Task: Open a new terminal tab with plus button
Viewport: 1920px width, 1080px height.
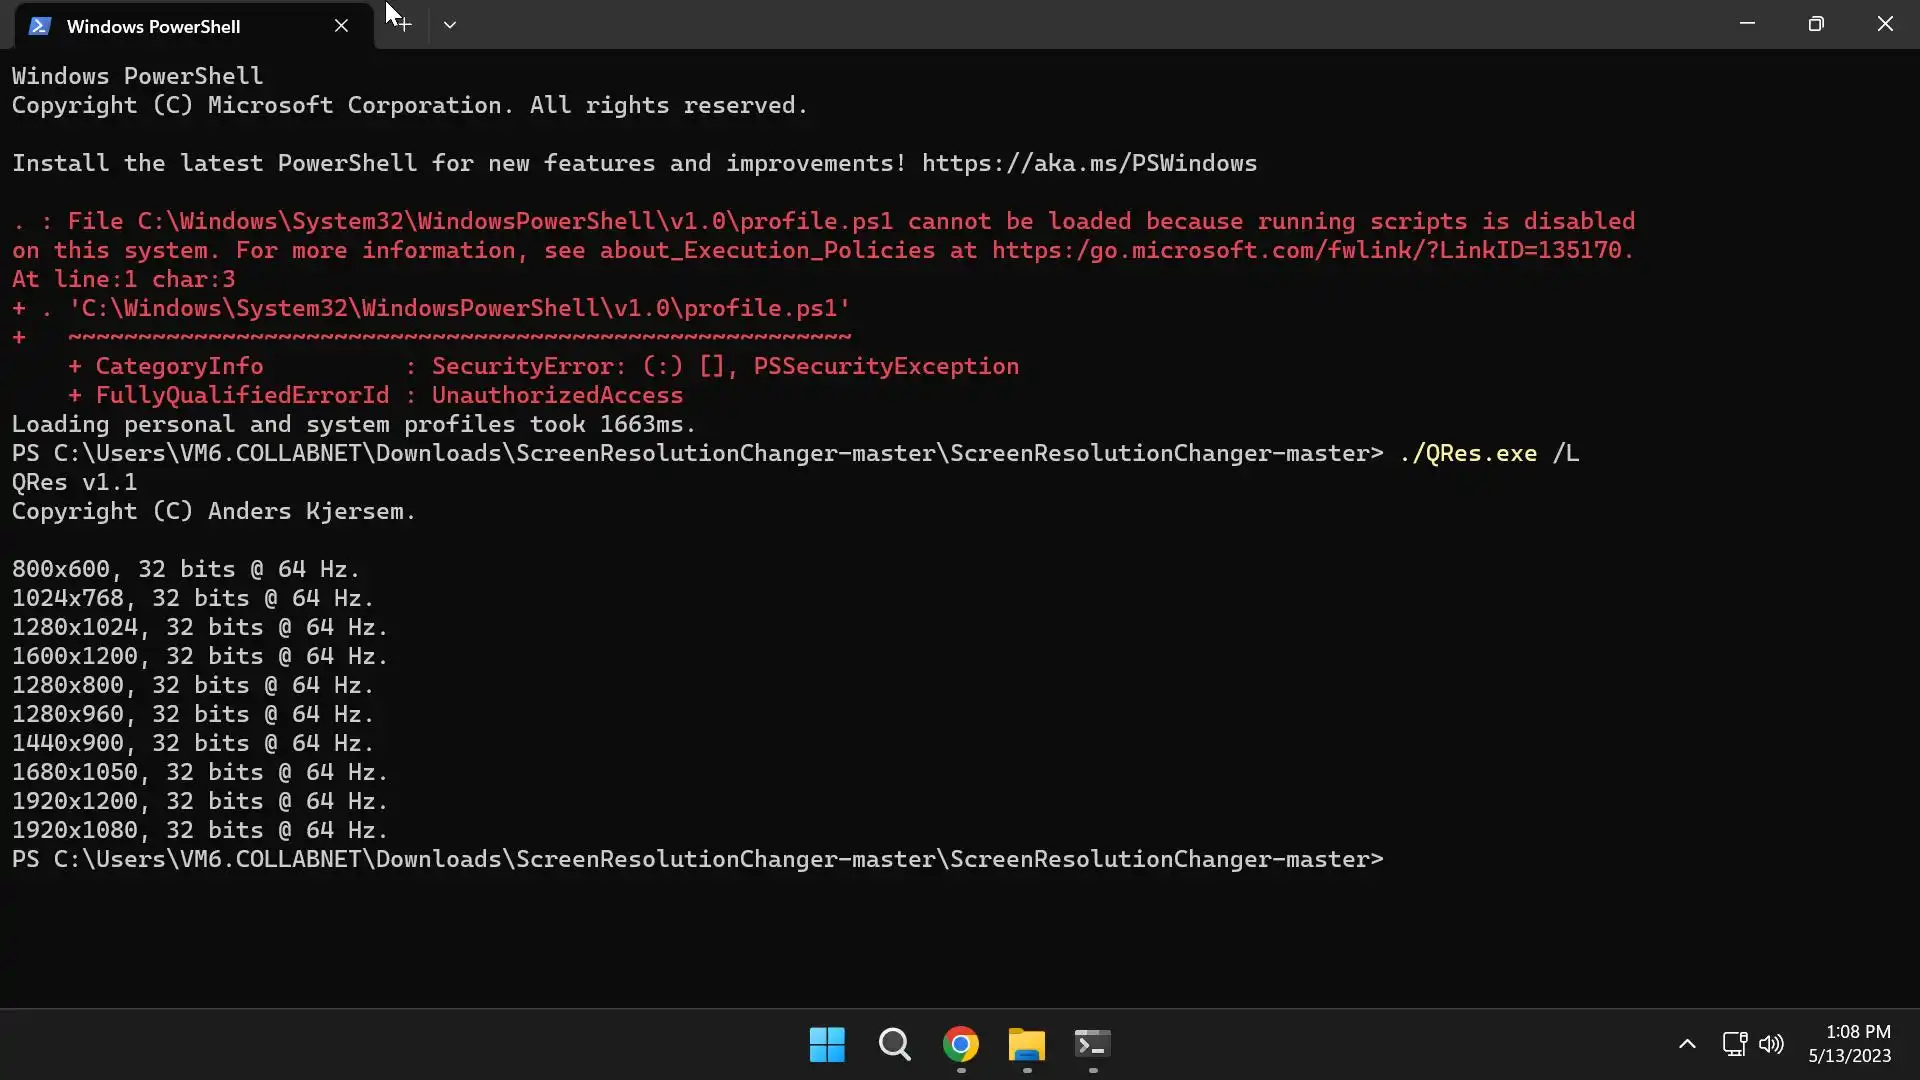Action: pos(402,25)
